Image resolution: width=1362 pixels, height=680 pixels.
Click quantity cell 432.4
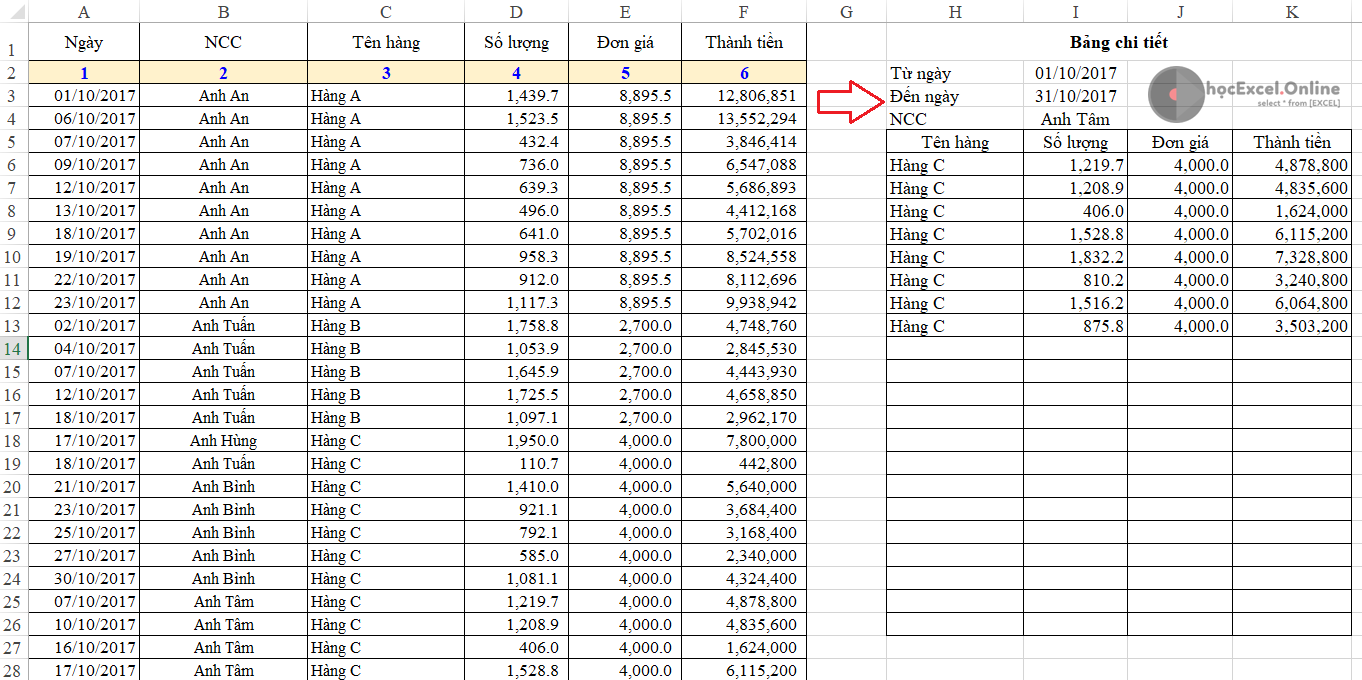(516, 142)
